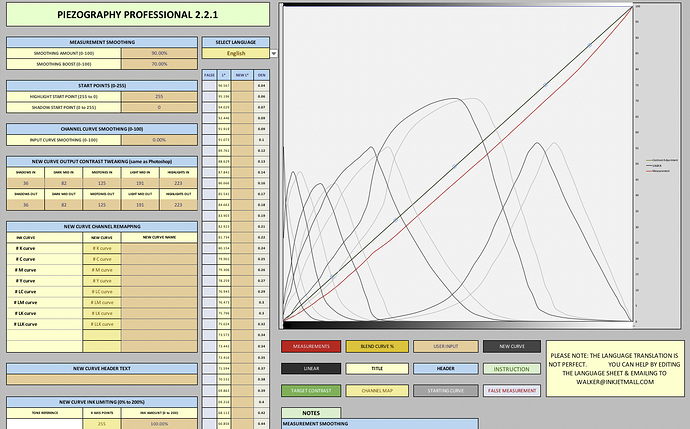Click the dark NEW CURVE legend box
Image resolution: width=690 pixels, height=429 pixels.
(512, 346)
